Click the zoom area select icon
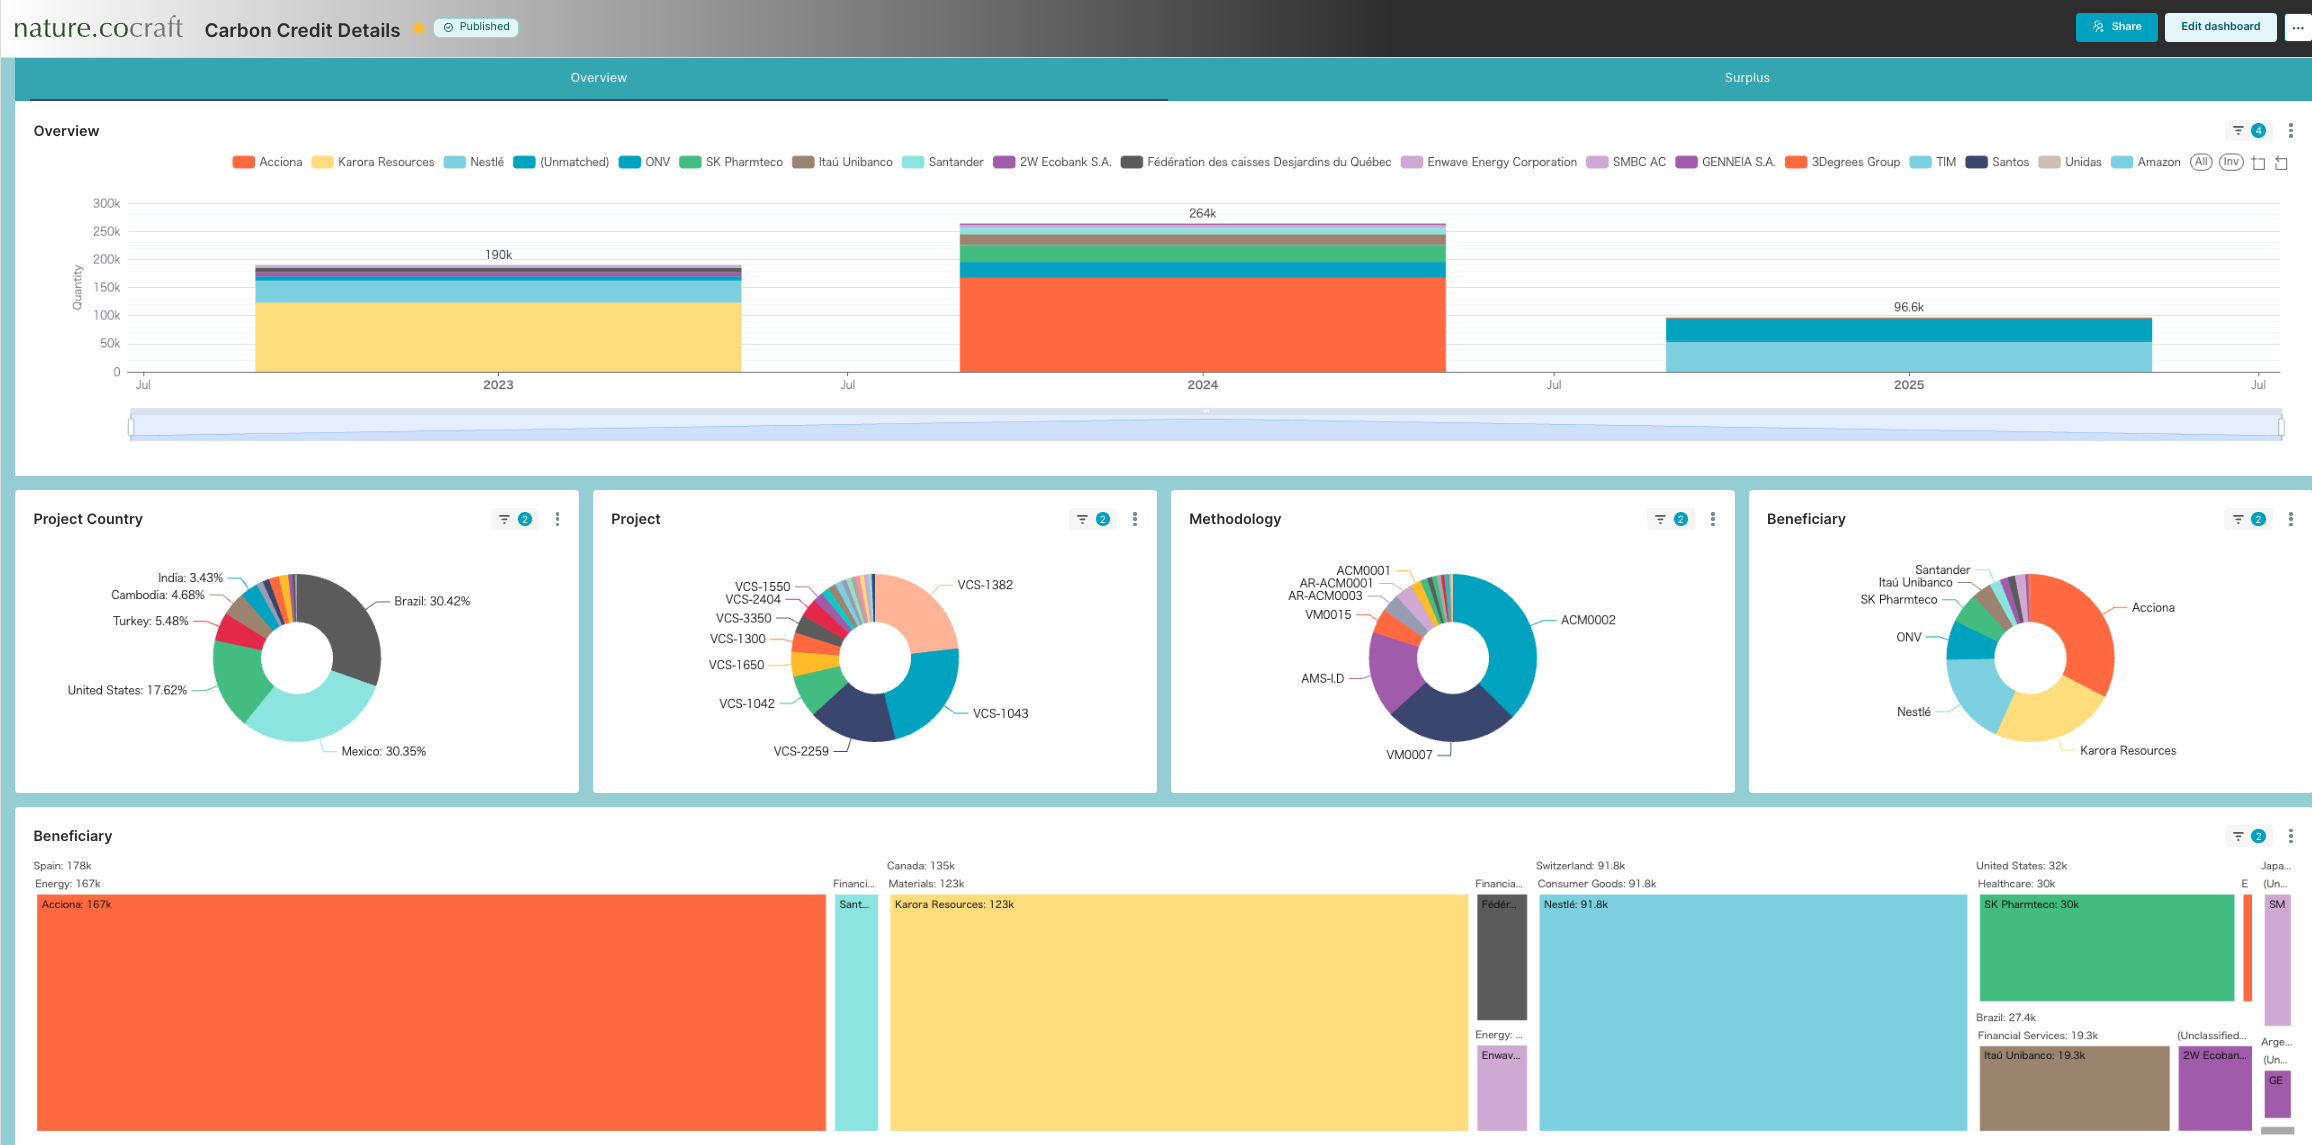This screenshot has height=1145, width=2312. pyautogui.click(x=2258, y=163)
